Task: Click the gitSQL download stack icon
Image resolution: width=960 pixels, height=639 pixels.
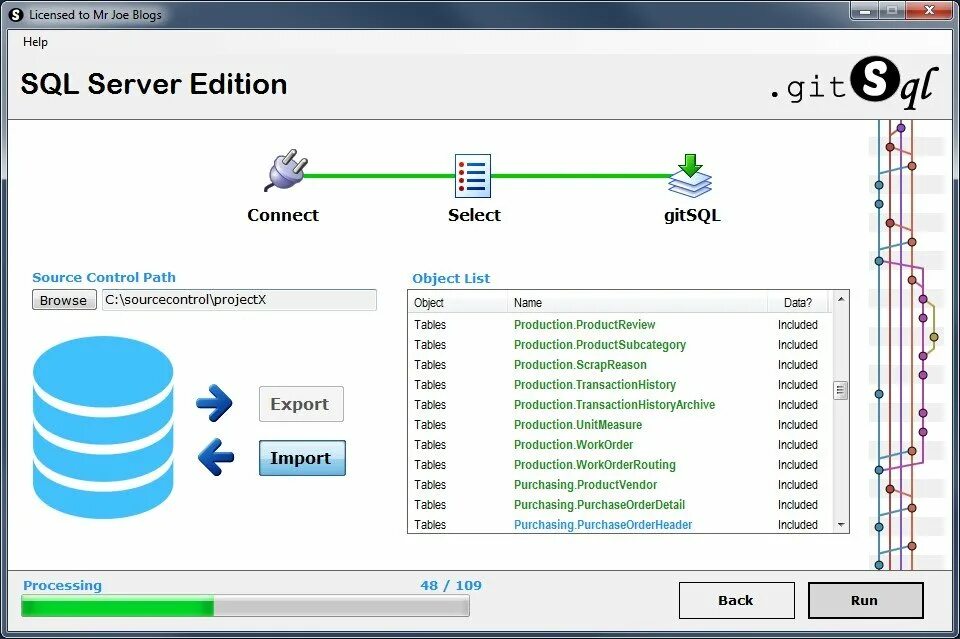Action: 690,176
